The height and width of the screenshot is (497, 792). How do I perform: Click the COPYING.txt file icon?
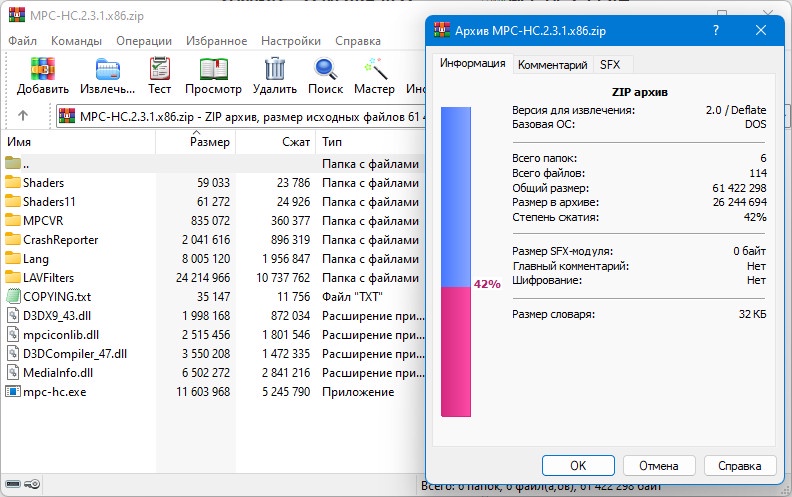coord(13,296)
